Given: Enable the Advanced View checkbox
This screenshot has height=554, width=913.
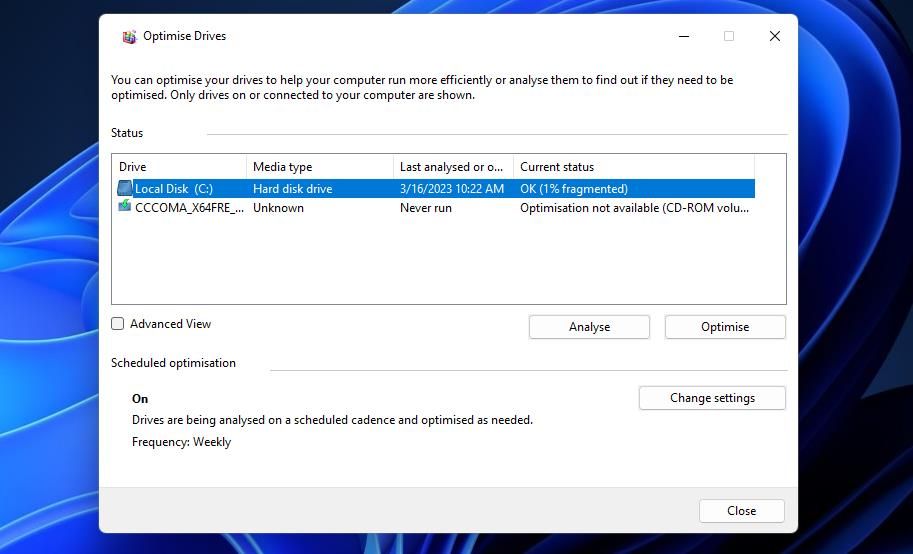Looking at the screenshot, I should click(x=118, y=324).
